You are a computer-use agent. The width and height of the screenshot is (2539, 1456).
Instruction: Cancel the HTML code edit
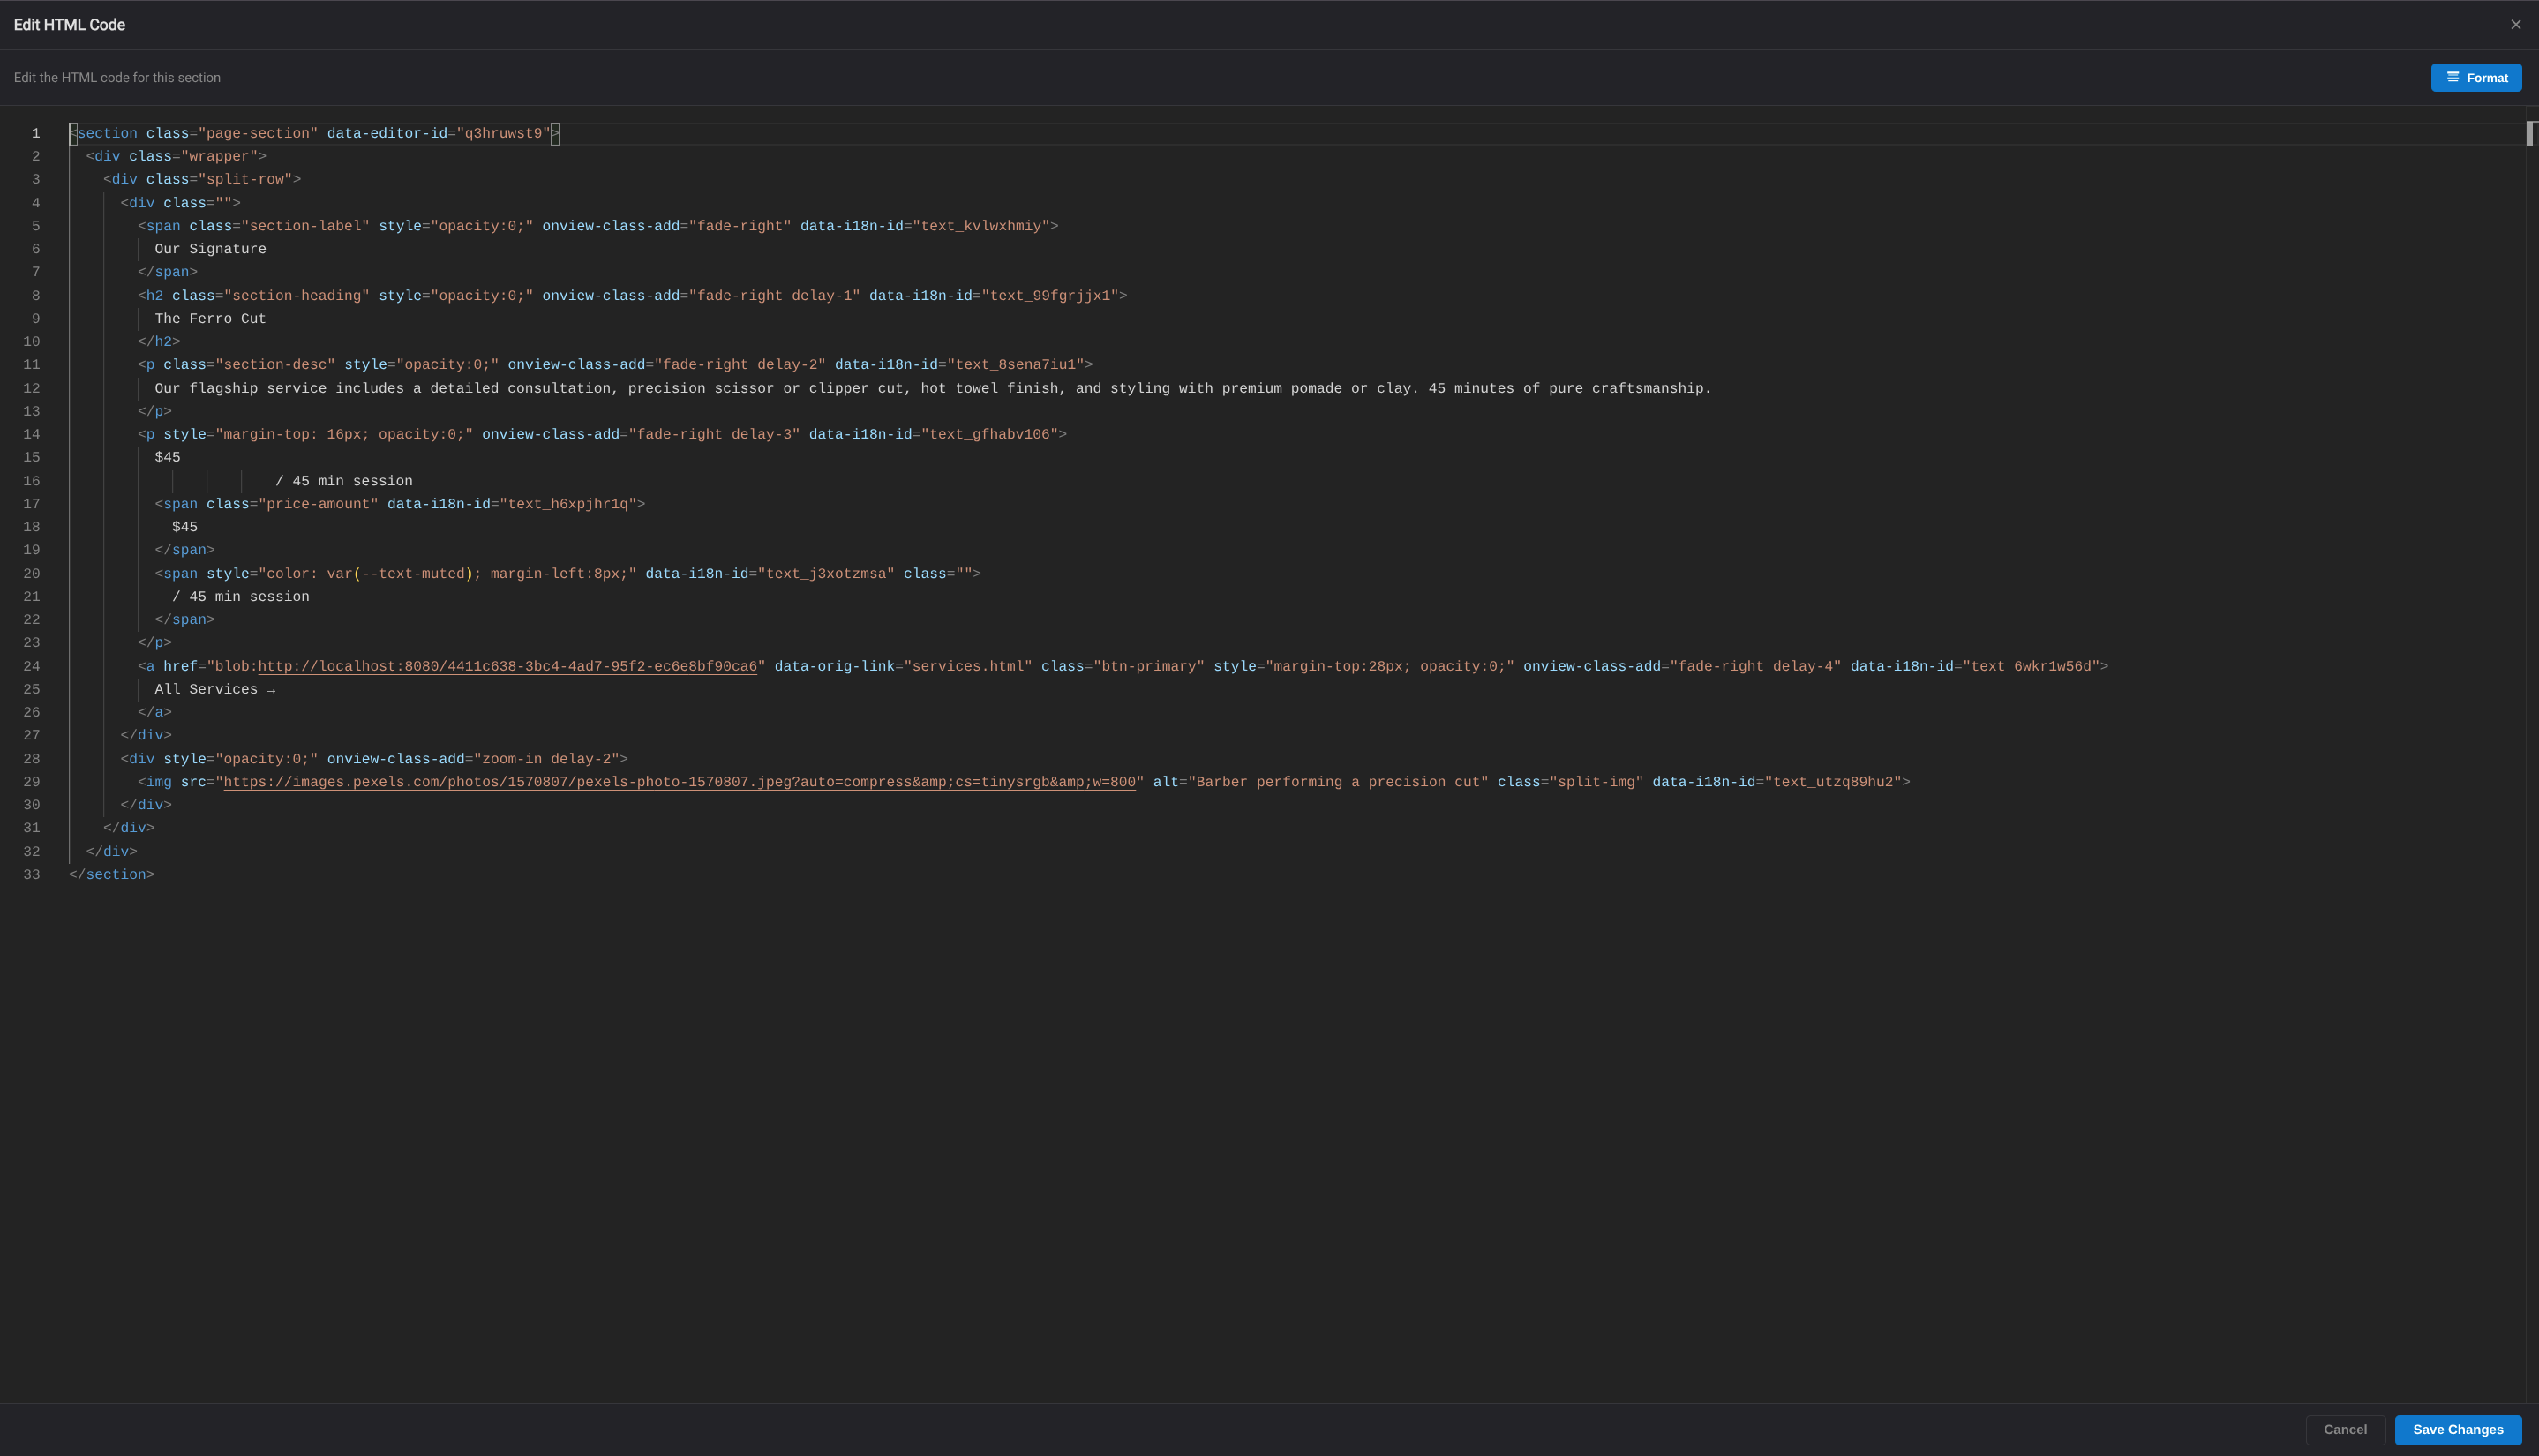pos(2345,1429)
